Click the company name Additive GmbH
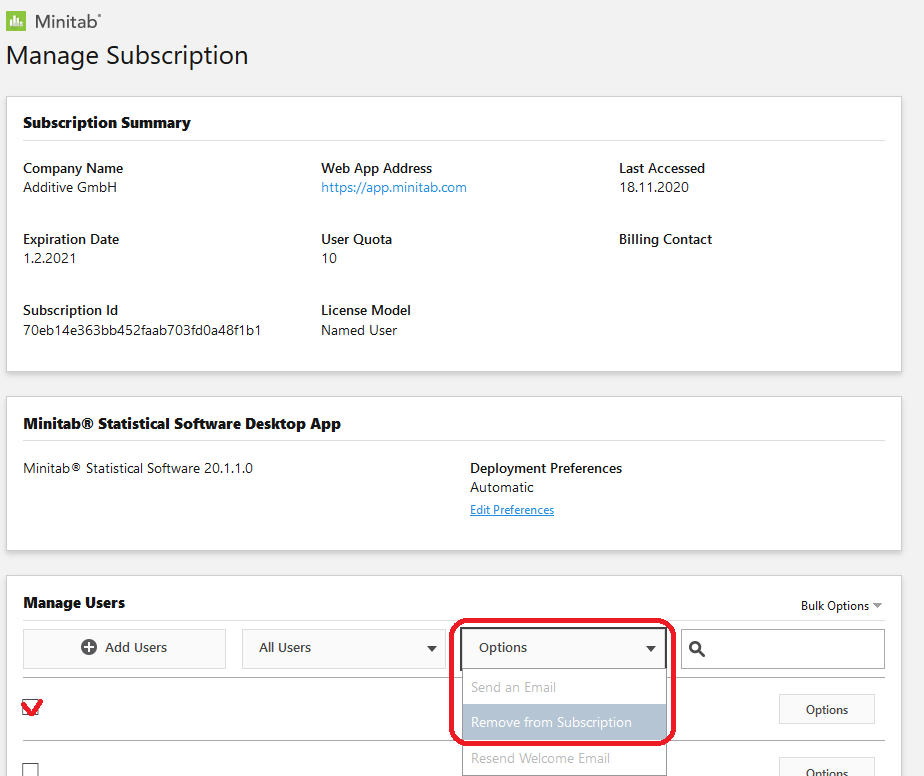 (x=70, y=187)
